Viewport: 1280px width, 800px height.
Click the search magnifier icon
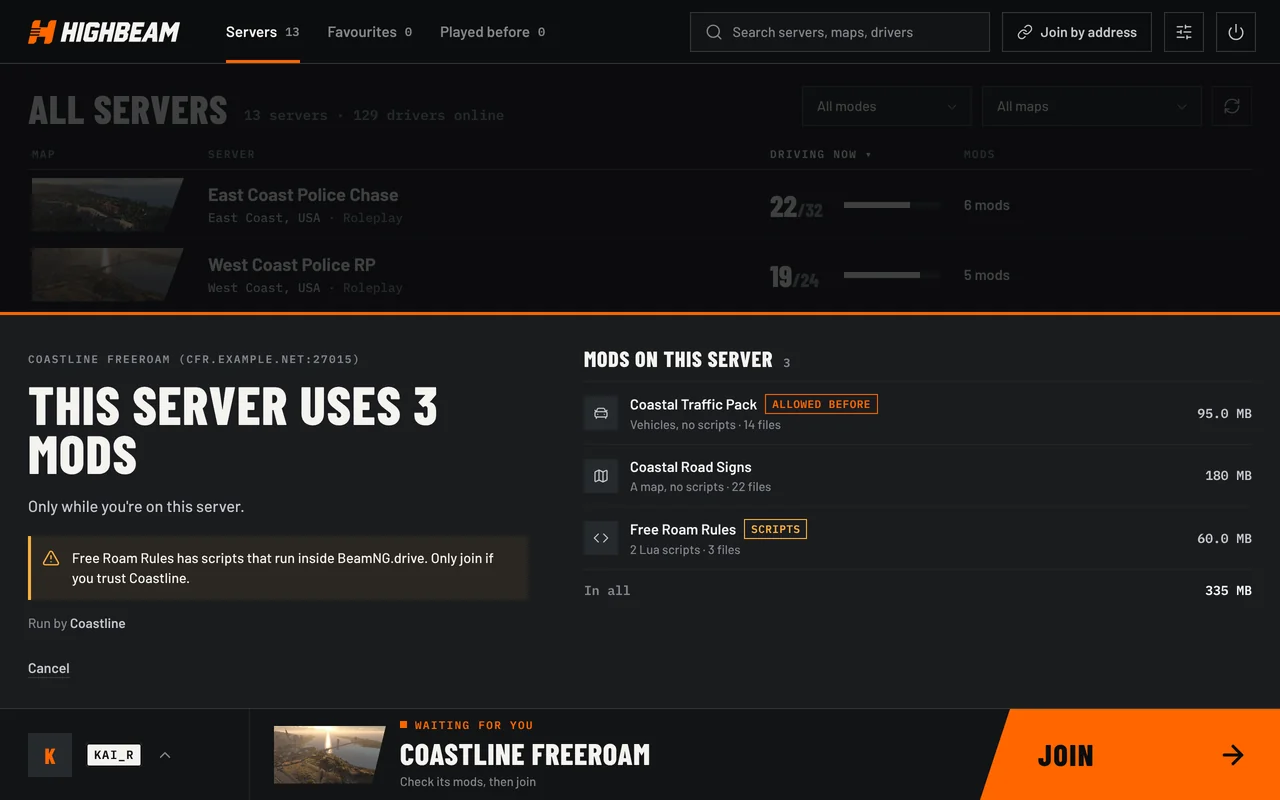[714, 32]
